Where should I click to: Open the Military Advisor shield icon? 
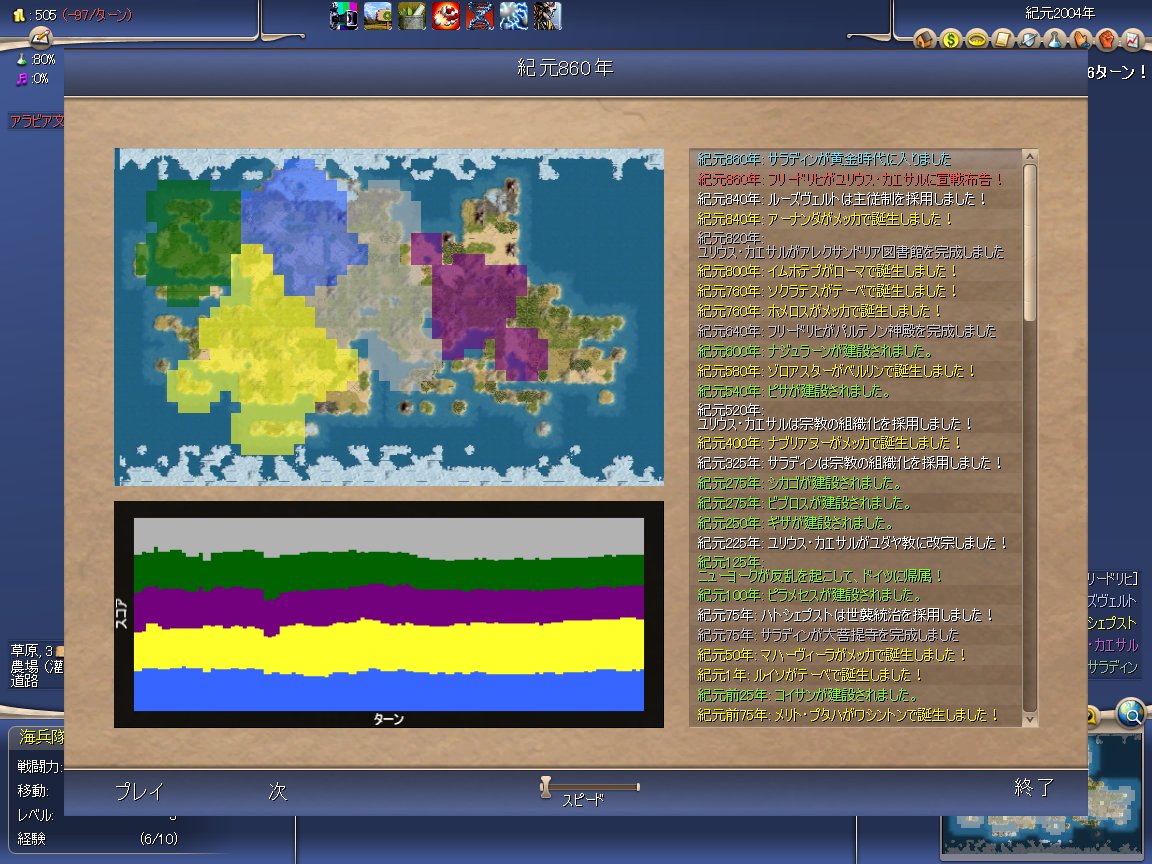1029,39
